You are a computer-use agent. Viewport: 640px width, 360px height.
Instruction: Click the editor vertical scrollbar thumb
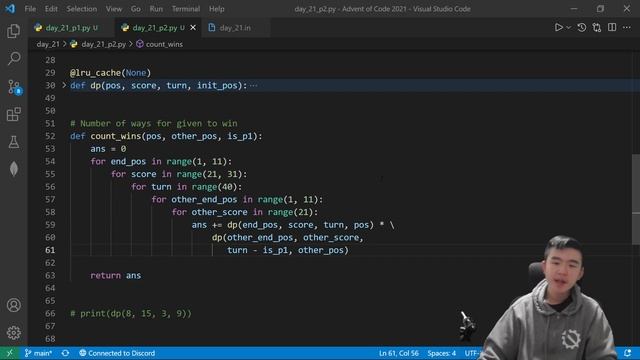636,199
